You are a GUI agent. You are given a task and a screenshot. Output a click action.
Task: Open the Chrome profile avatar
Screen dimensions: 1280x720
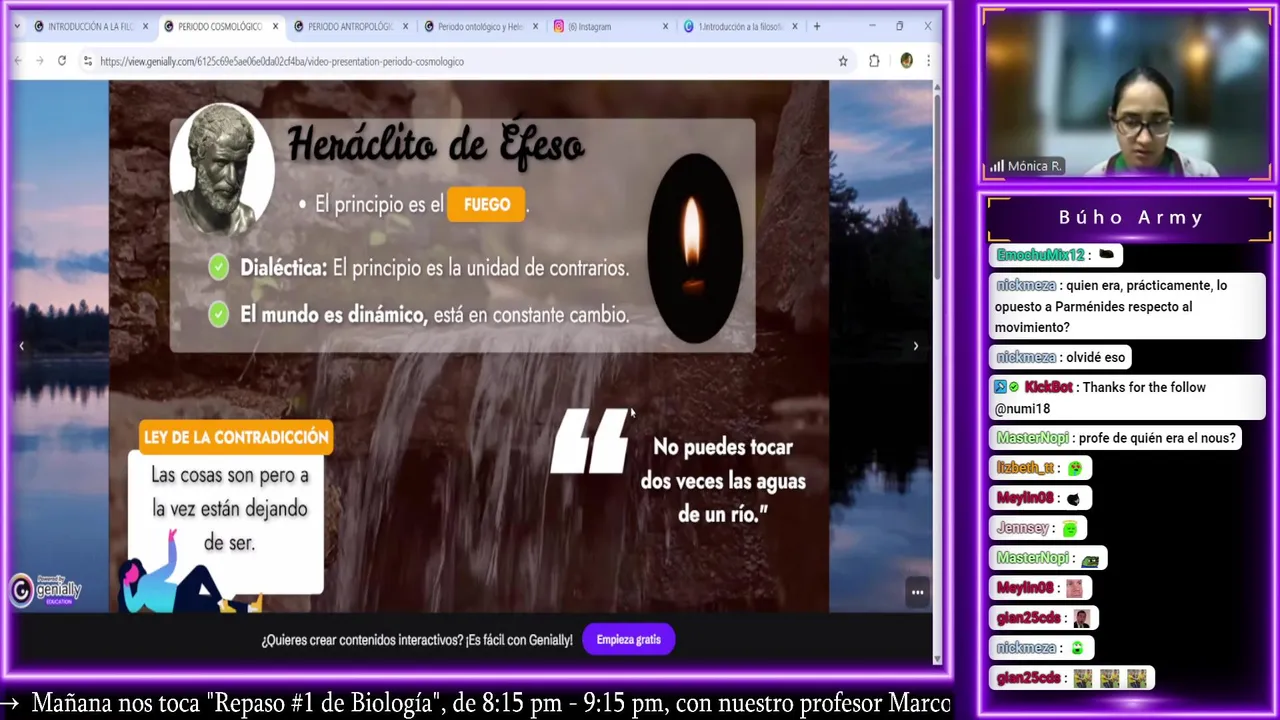pyautogui.click(x=906, y=61)
